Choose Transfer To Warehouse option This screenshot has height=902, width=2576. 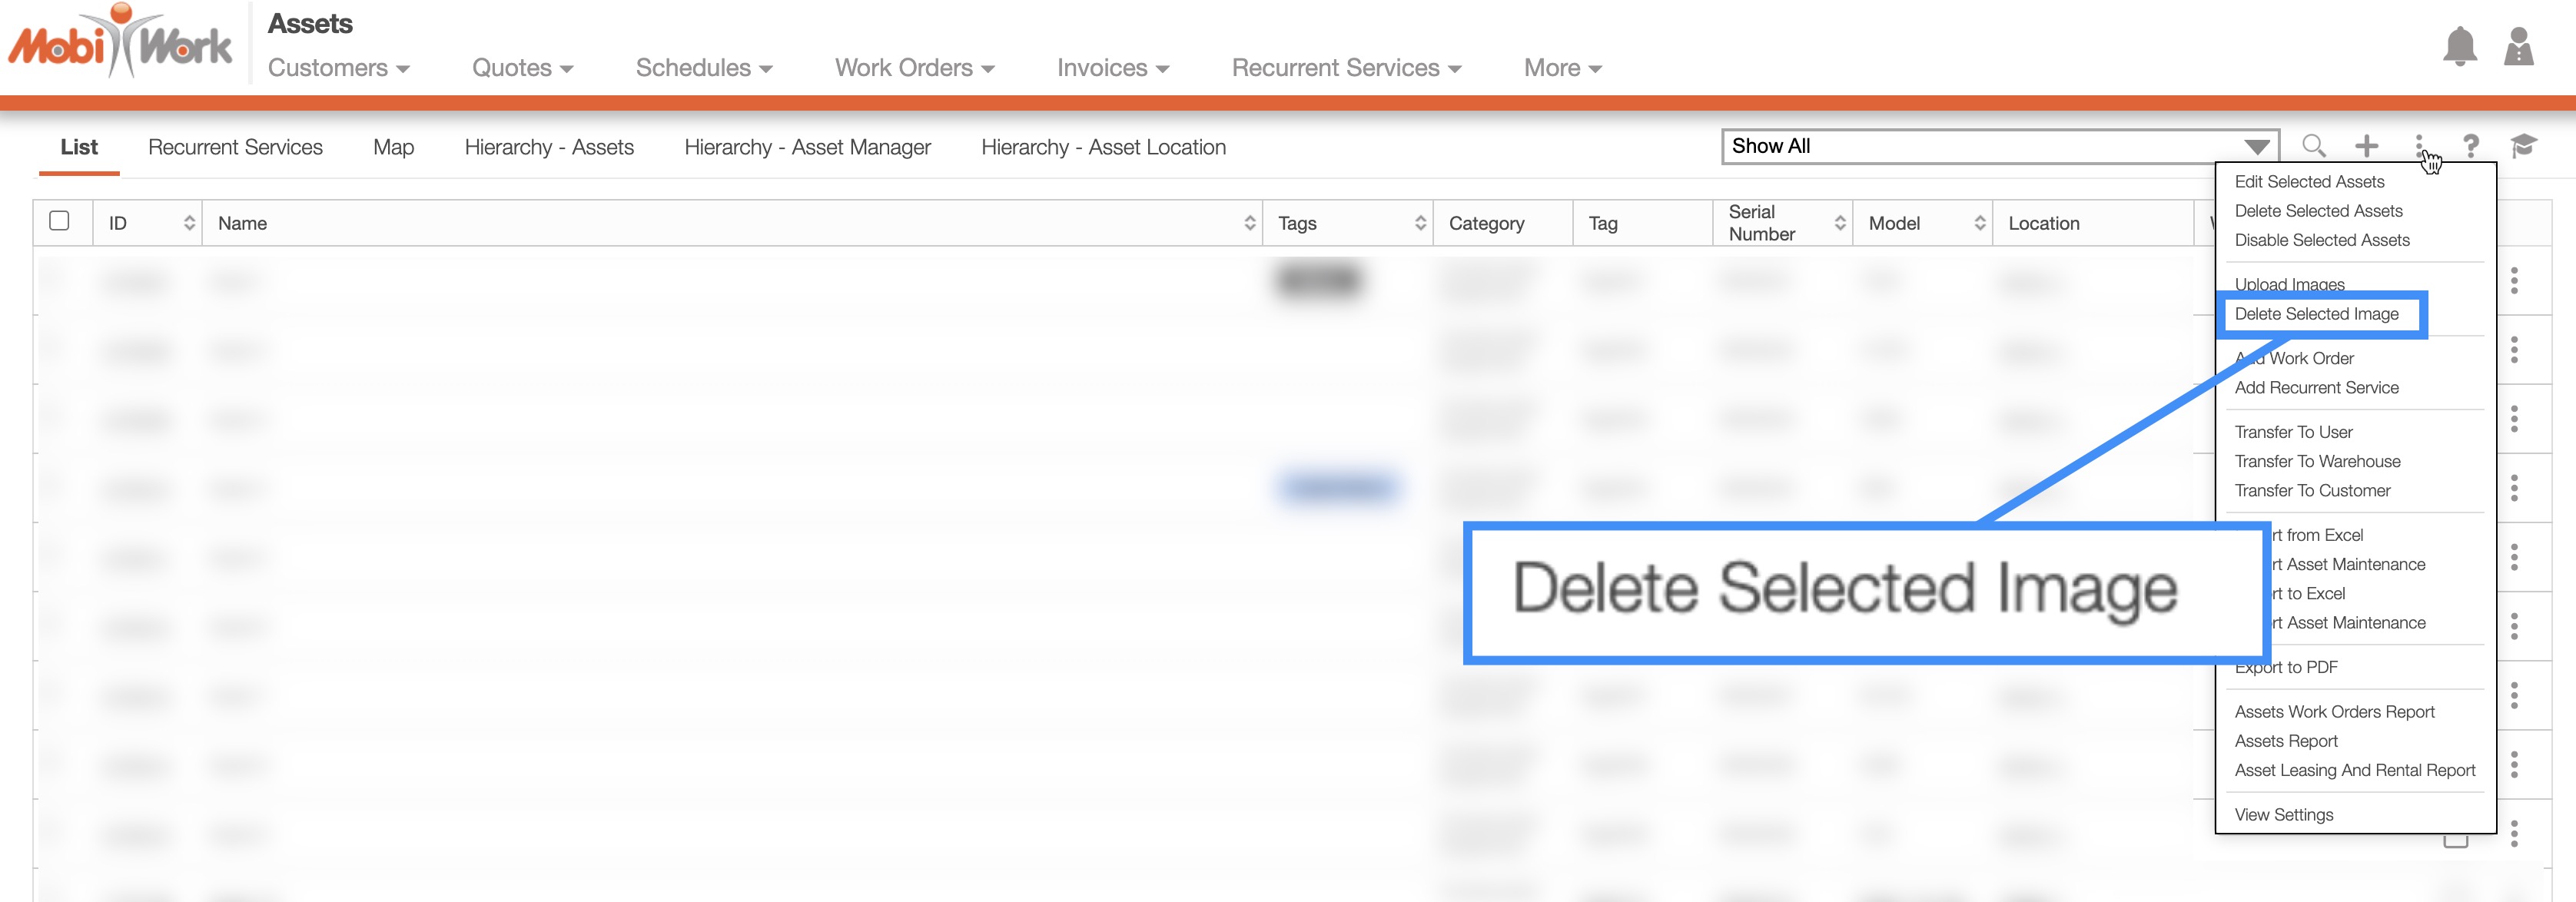click(x=2317, y=461)
